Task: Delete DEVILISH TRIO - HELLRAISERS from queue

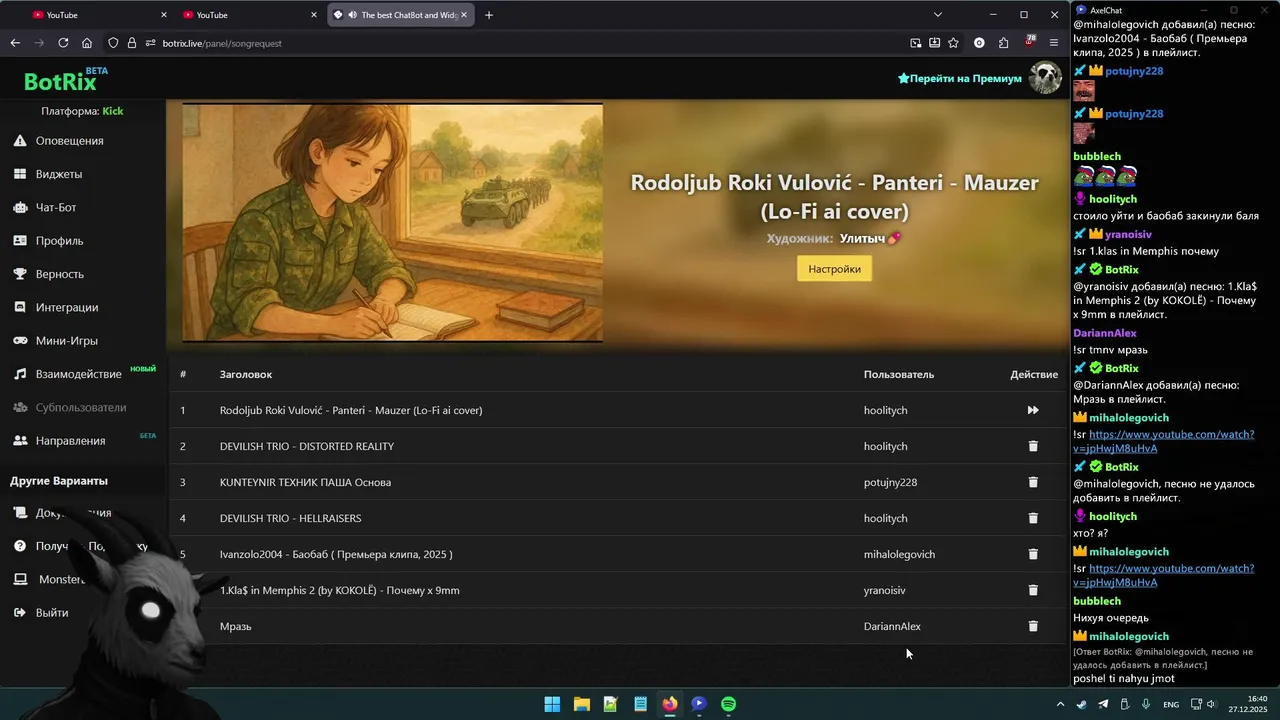Action: coord(1033,518)
